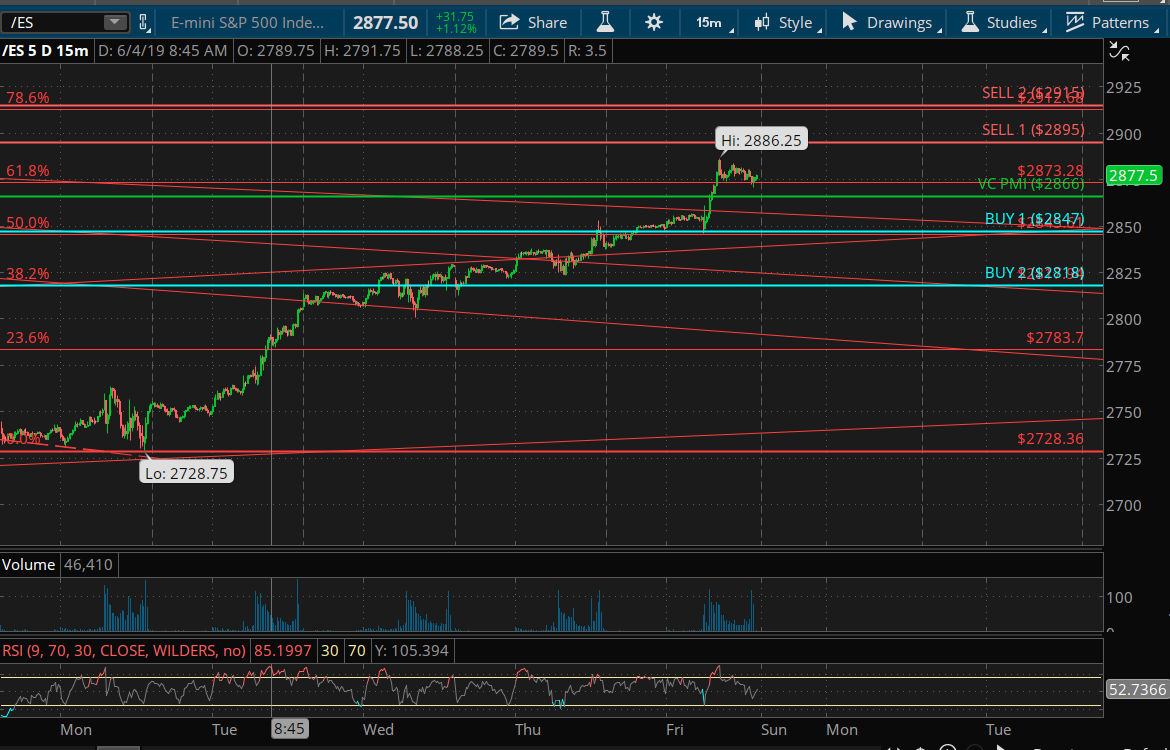Click the Y: 105.394 readout

pos(412,651)
